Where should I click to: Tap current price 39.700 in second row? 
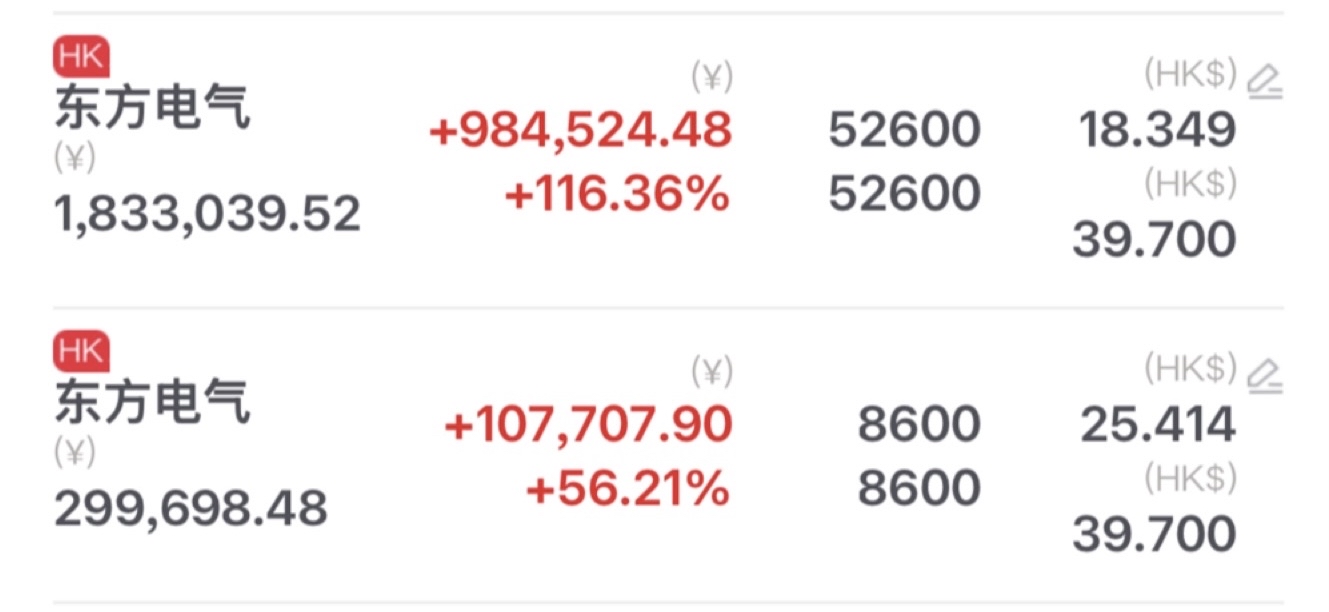click(x=1154, y=534)
